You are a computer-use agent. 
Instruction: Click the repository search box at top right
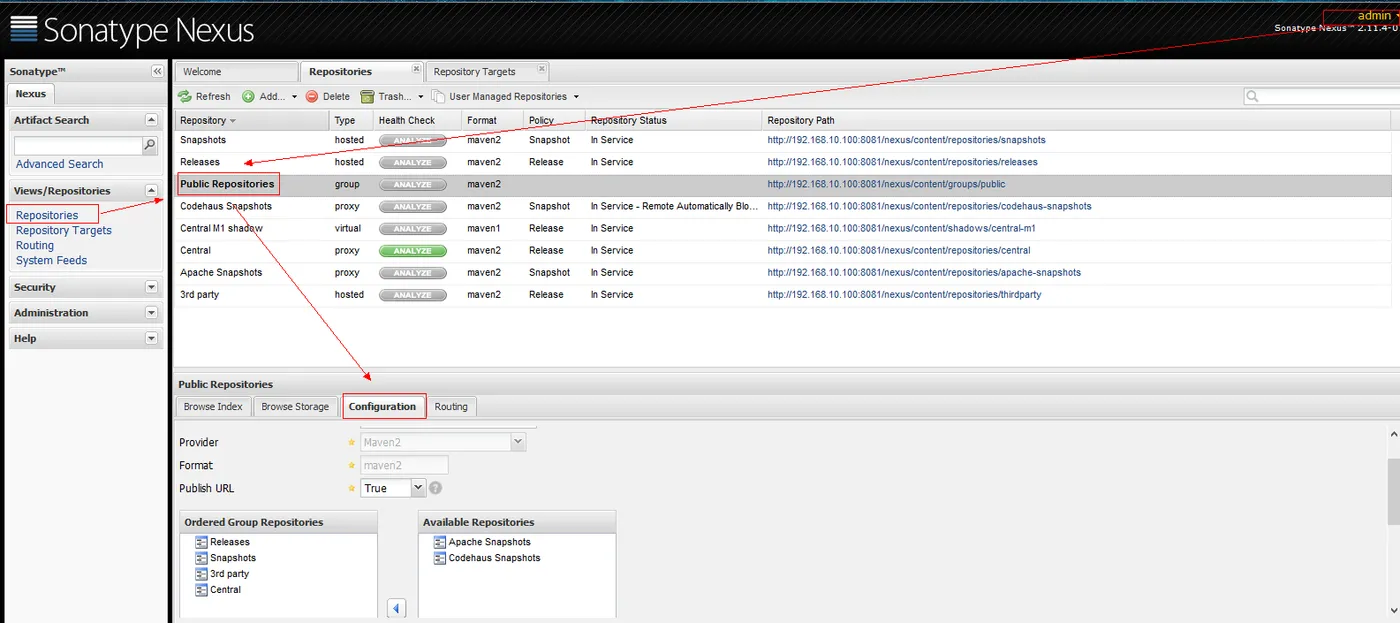coord(1320,96)
